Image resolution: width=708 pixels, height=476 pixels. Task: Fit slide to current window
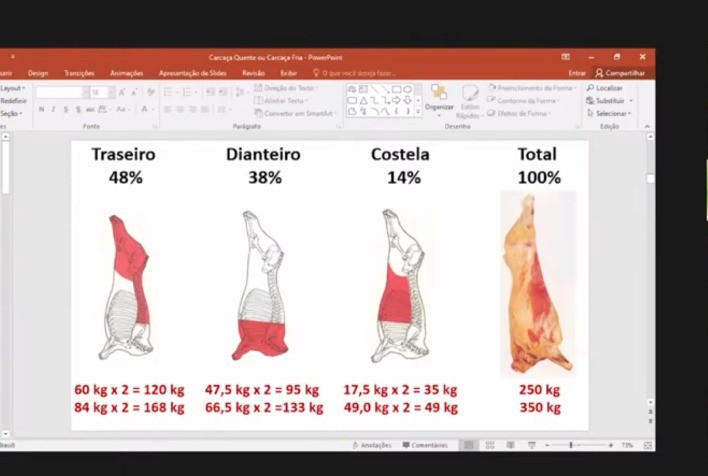646,445
